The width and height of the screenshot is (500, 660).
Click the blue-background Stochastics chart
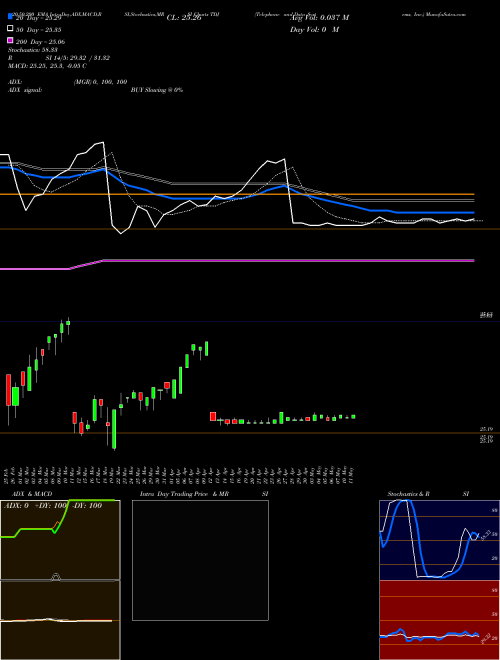click(439, 540)
